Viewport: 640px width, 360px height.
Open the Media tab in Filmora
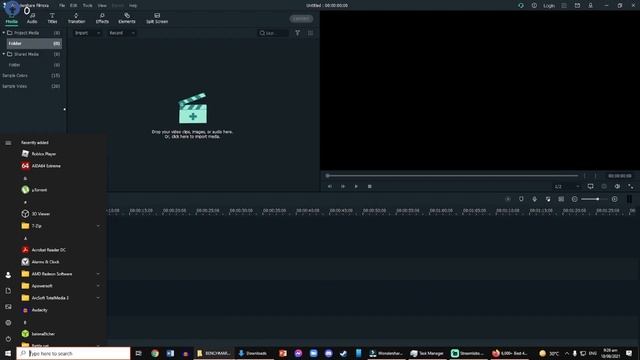click(11, 18)
